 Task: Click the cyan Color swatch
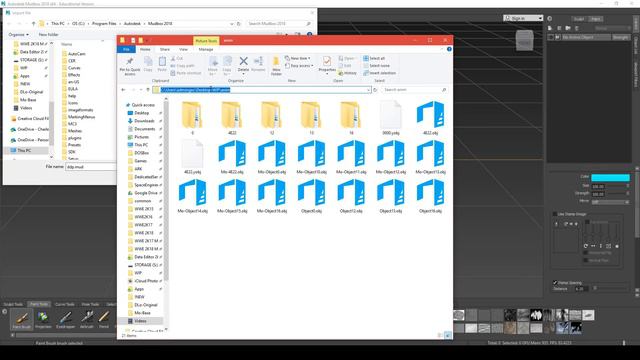pyautogui.click(x=610, y=177)
